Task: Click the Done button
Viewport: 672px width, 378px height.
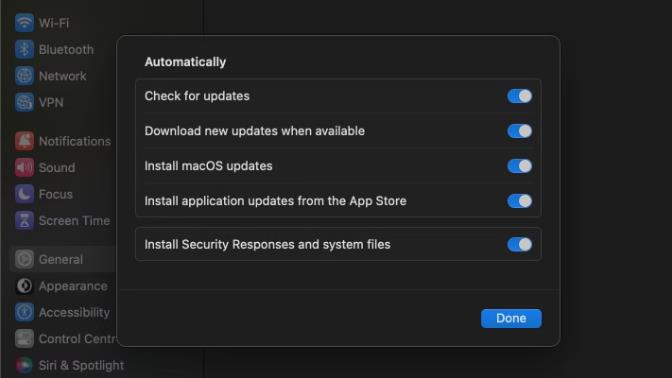Action: [511, 318]
